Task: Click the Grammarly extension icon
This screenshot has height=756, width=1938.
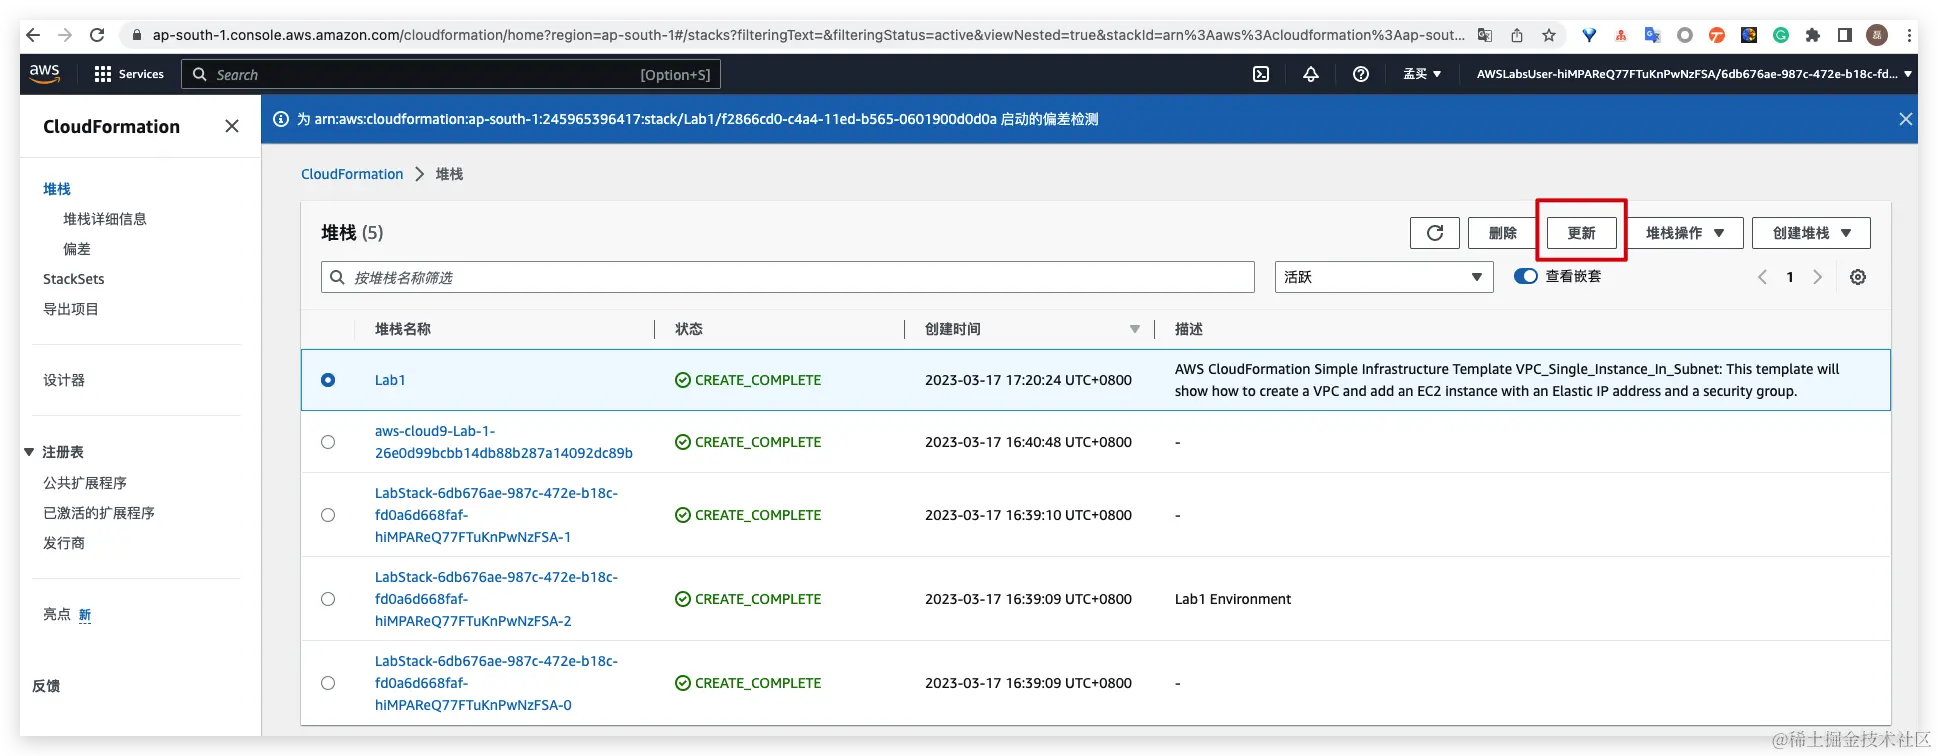Action: (1781, 35)
